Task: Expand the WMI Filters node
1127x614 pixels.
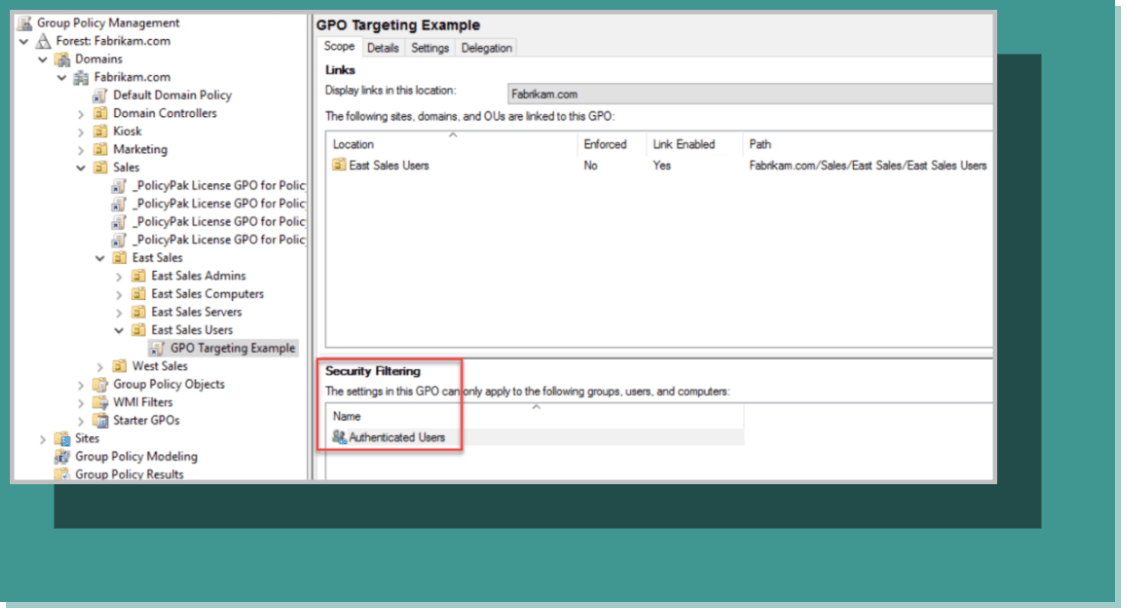Action: click(x=81, y=403)
